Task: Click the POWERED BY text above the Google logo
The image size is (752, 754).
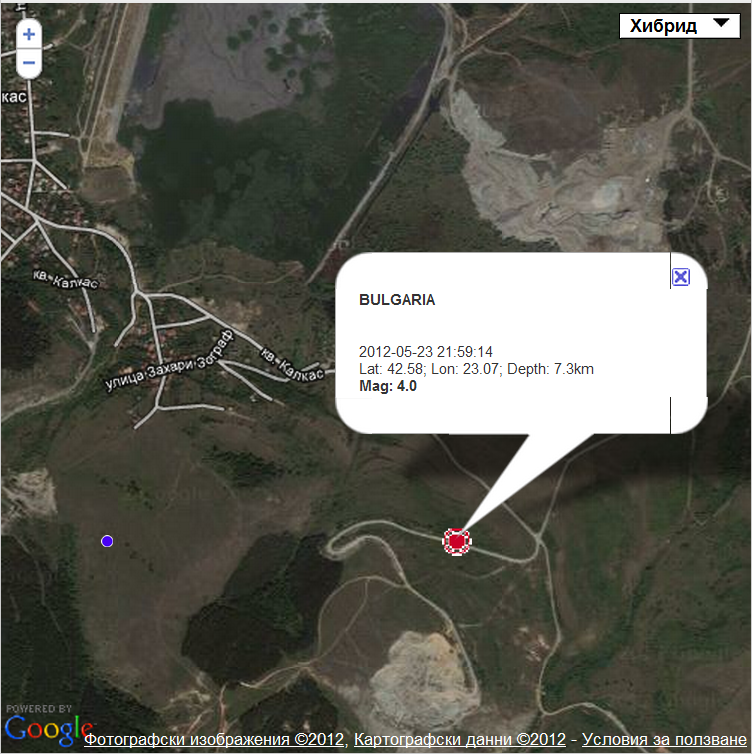Action: 39,709
